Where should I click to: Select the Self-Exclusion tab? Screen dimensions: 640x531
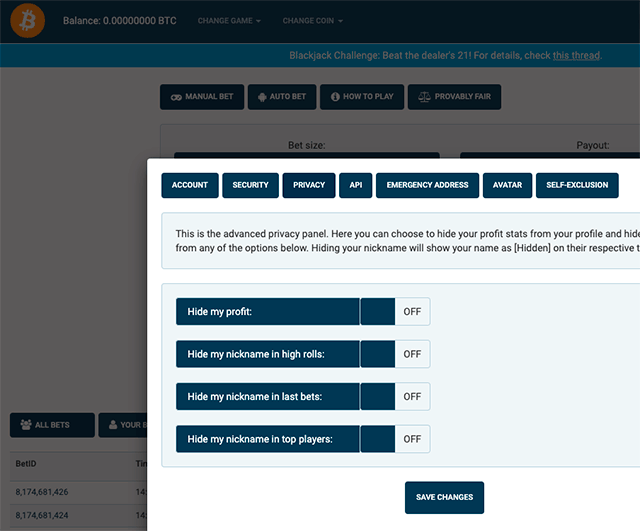(577, 185)
